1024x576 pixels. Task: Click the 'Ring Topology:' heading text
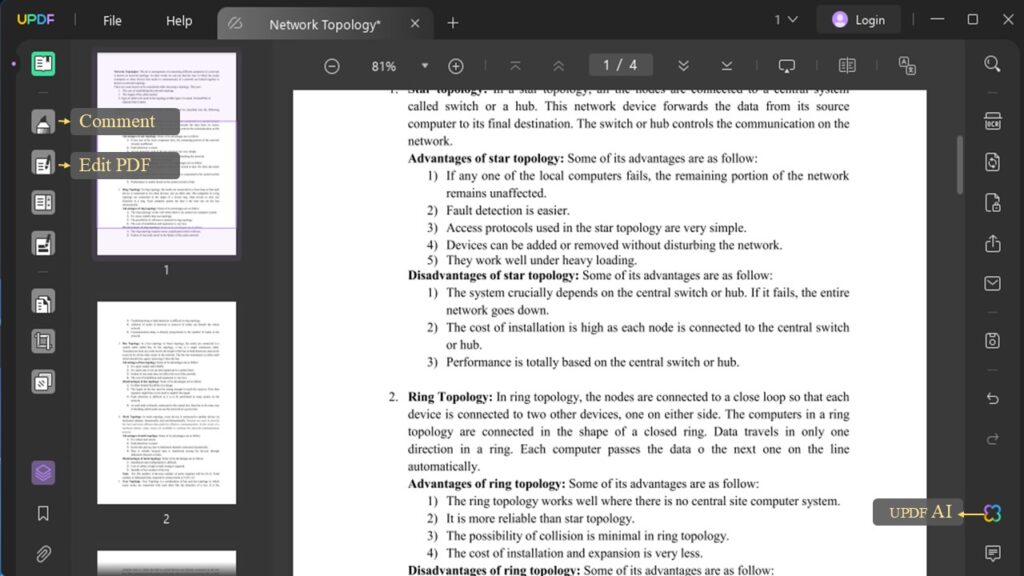(450, 397)
